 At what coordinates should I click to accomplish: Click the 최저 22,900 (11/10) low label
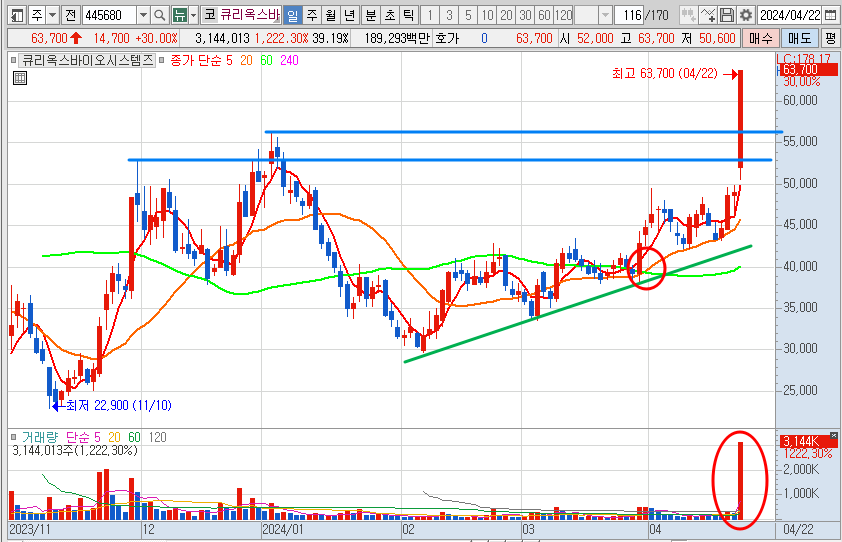118,406
